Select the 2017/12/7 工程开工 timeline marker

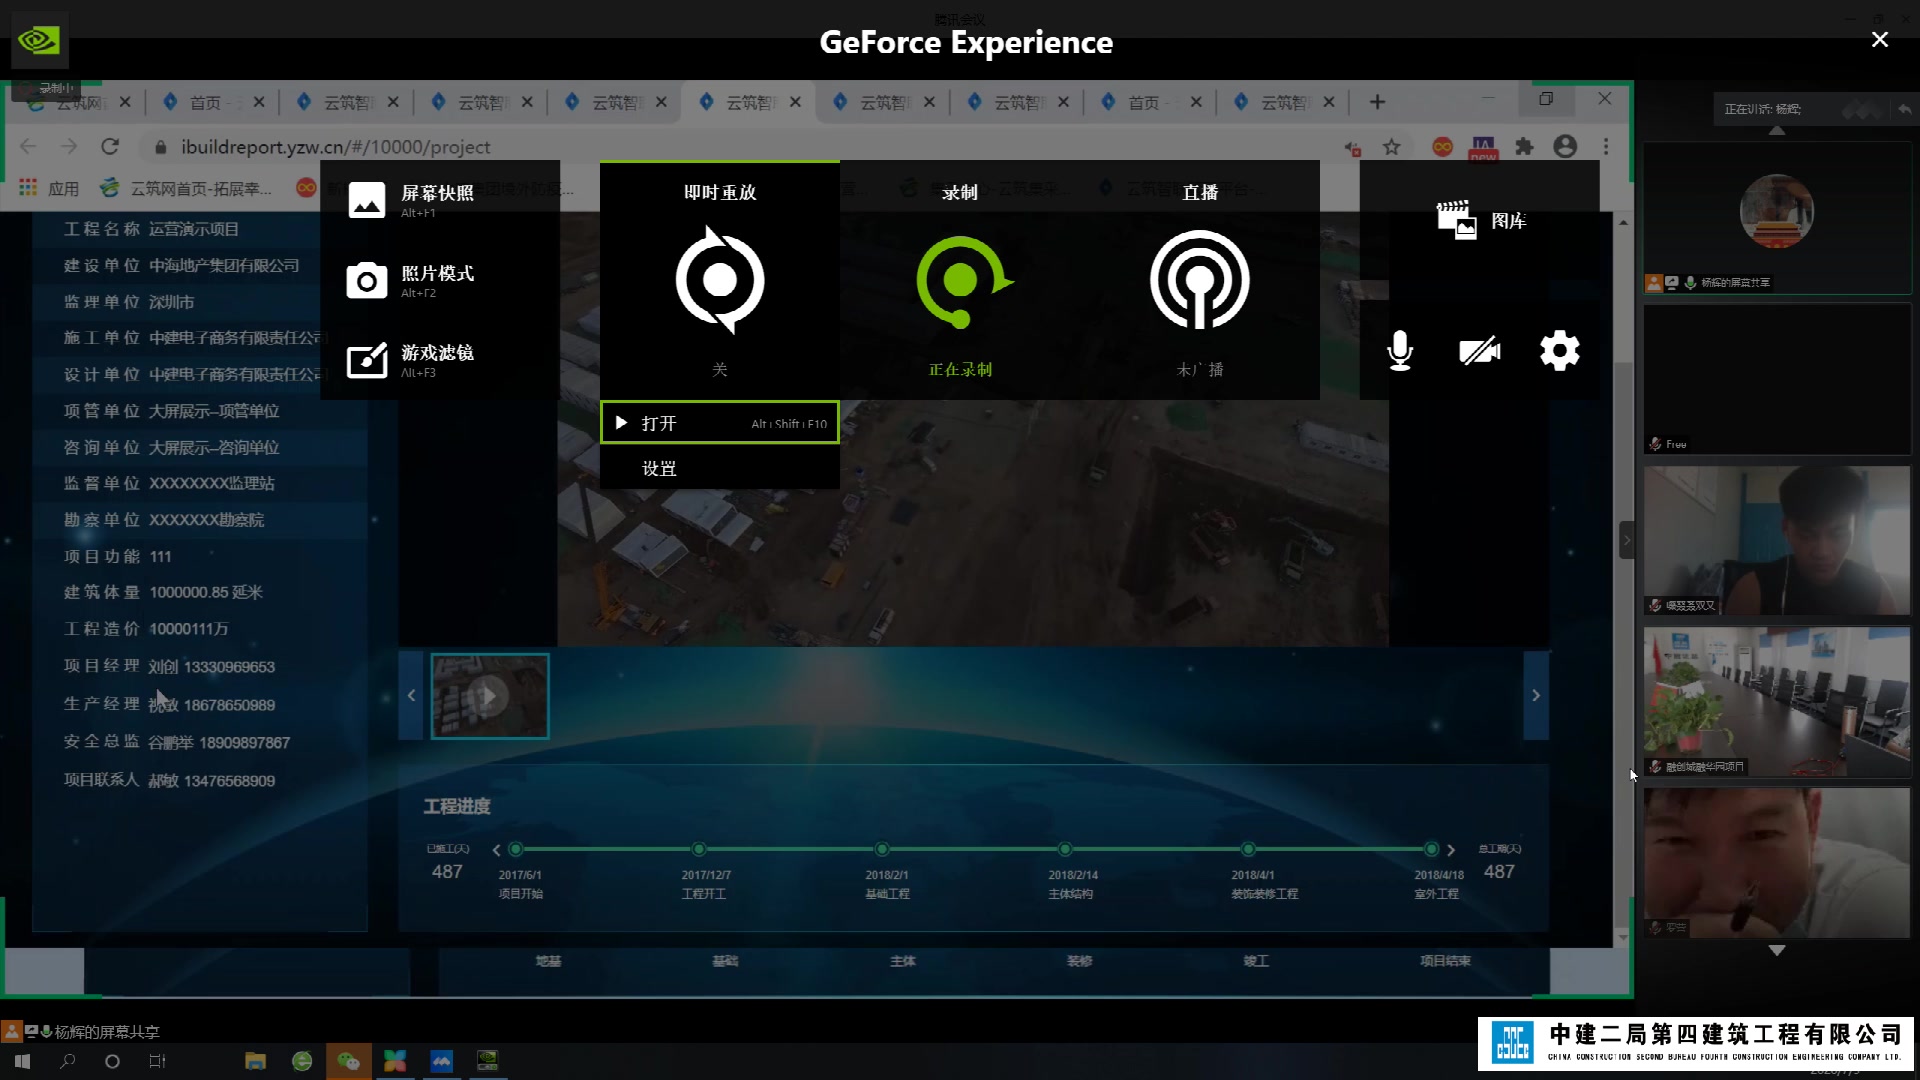click(x=699, y=849)
